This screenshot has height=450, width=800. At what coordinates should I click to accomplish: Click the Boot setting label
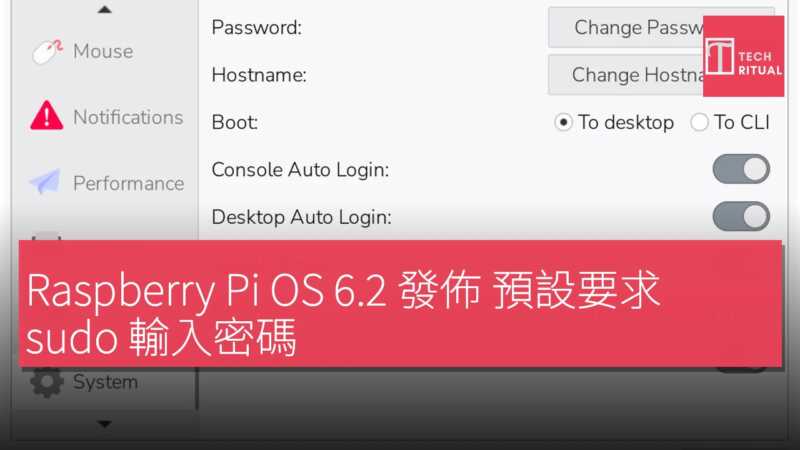[235, 122]
